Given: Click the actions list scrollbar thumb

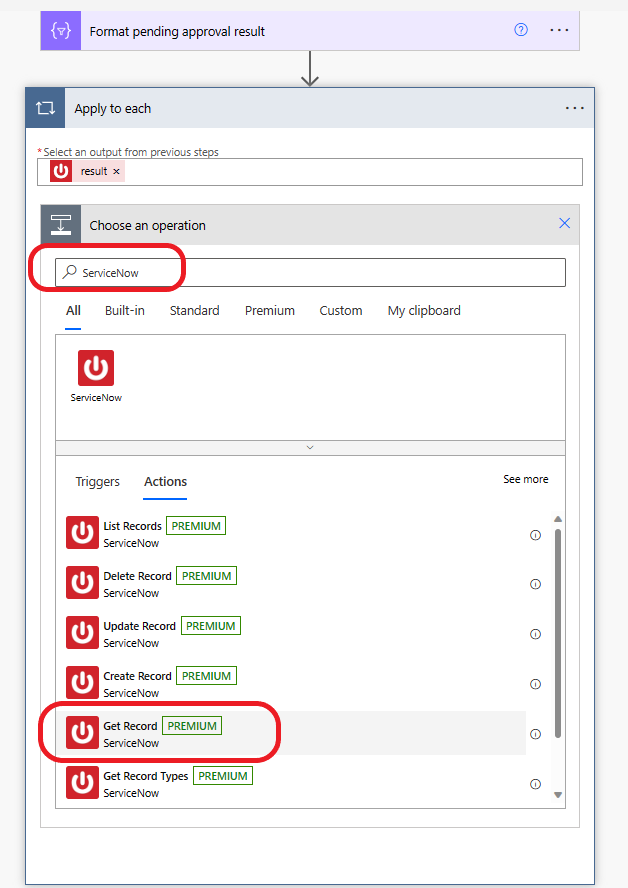Looking at the screenshot, I should point(558,633).
